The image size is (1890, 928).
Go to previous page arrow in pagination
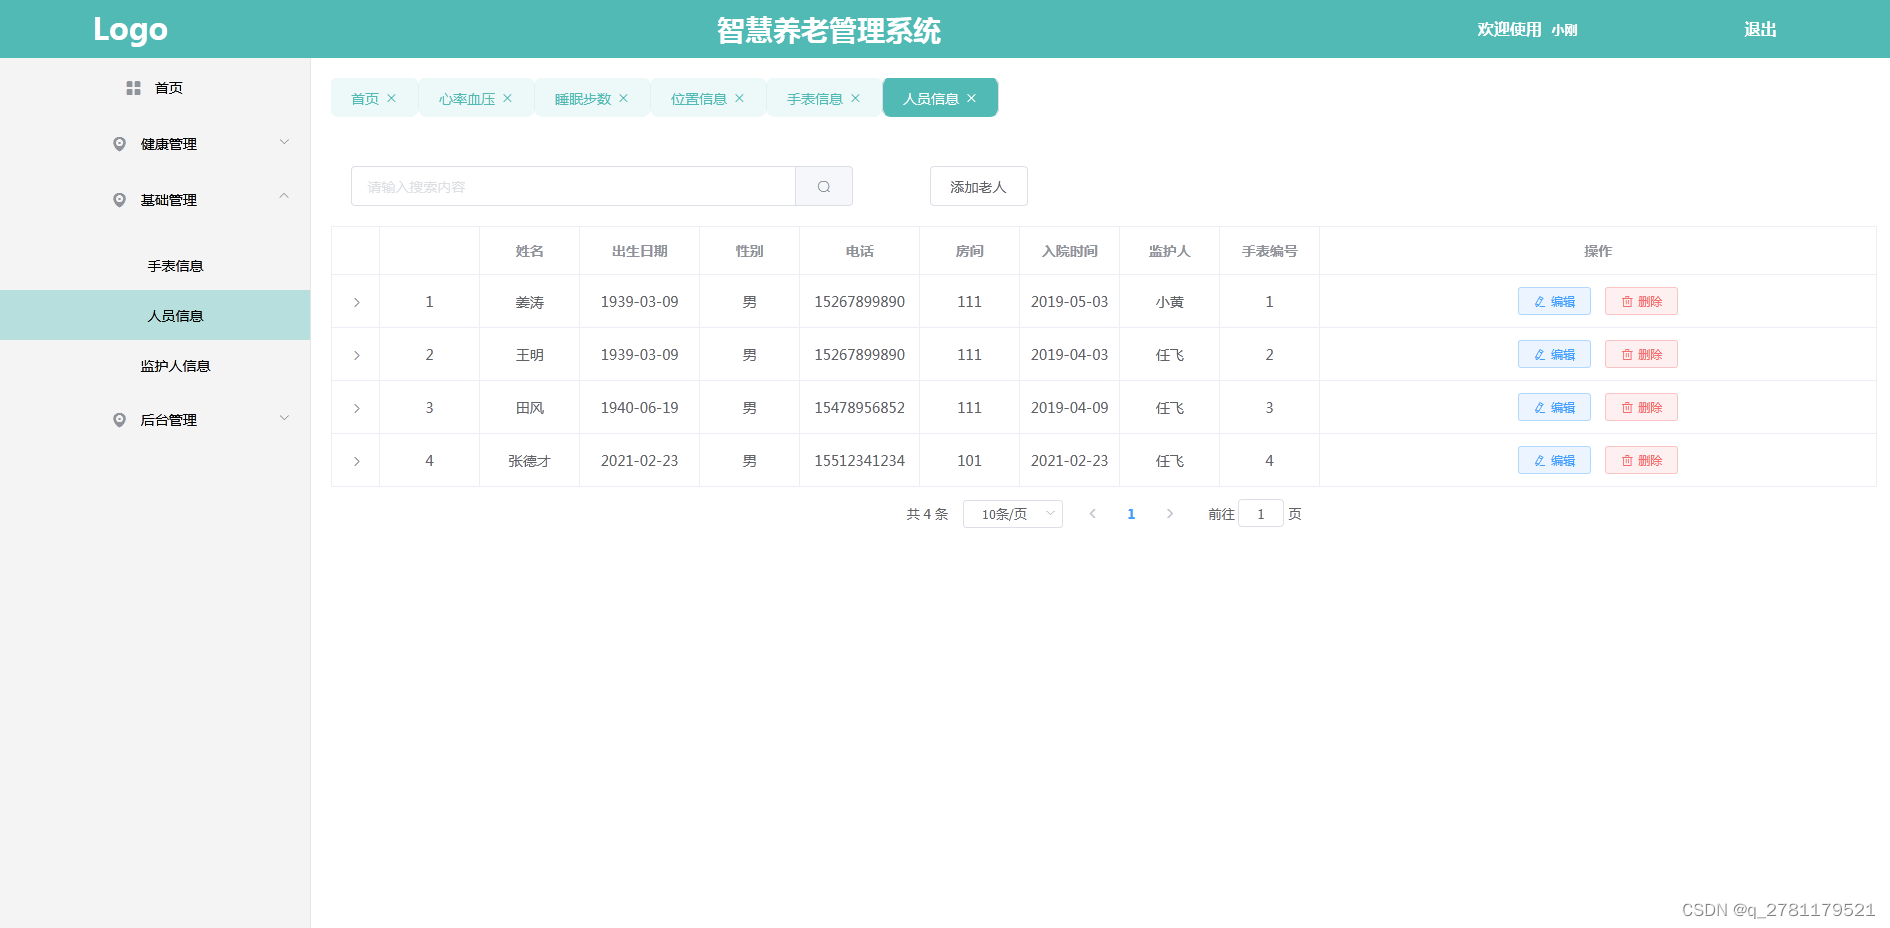click(1093, 514)
